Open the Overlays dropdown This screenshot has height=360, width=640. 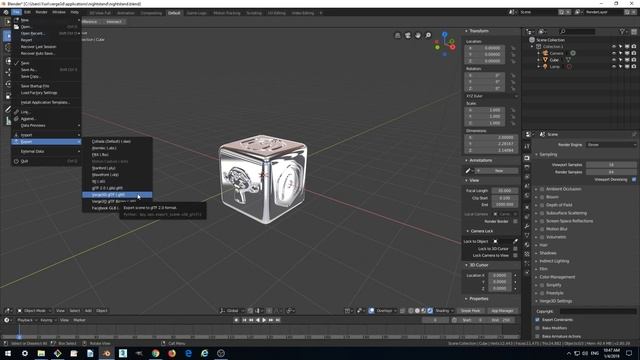click(x=386, y=311)
